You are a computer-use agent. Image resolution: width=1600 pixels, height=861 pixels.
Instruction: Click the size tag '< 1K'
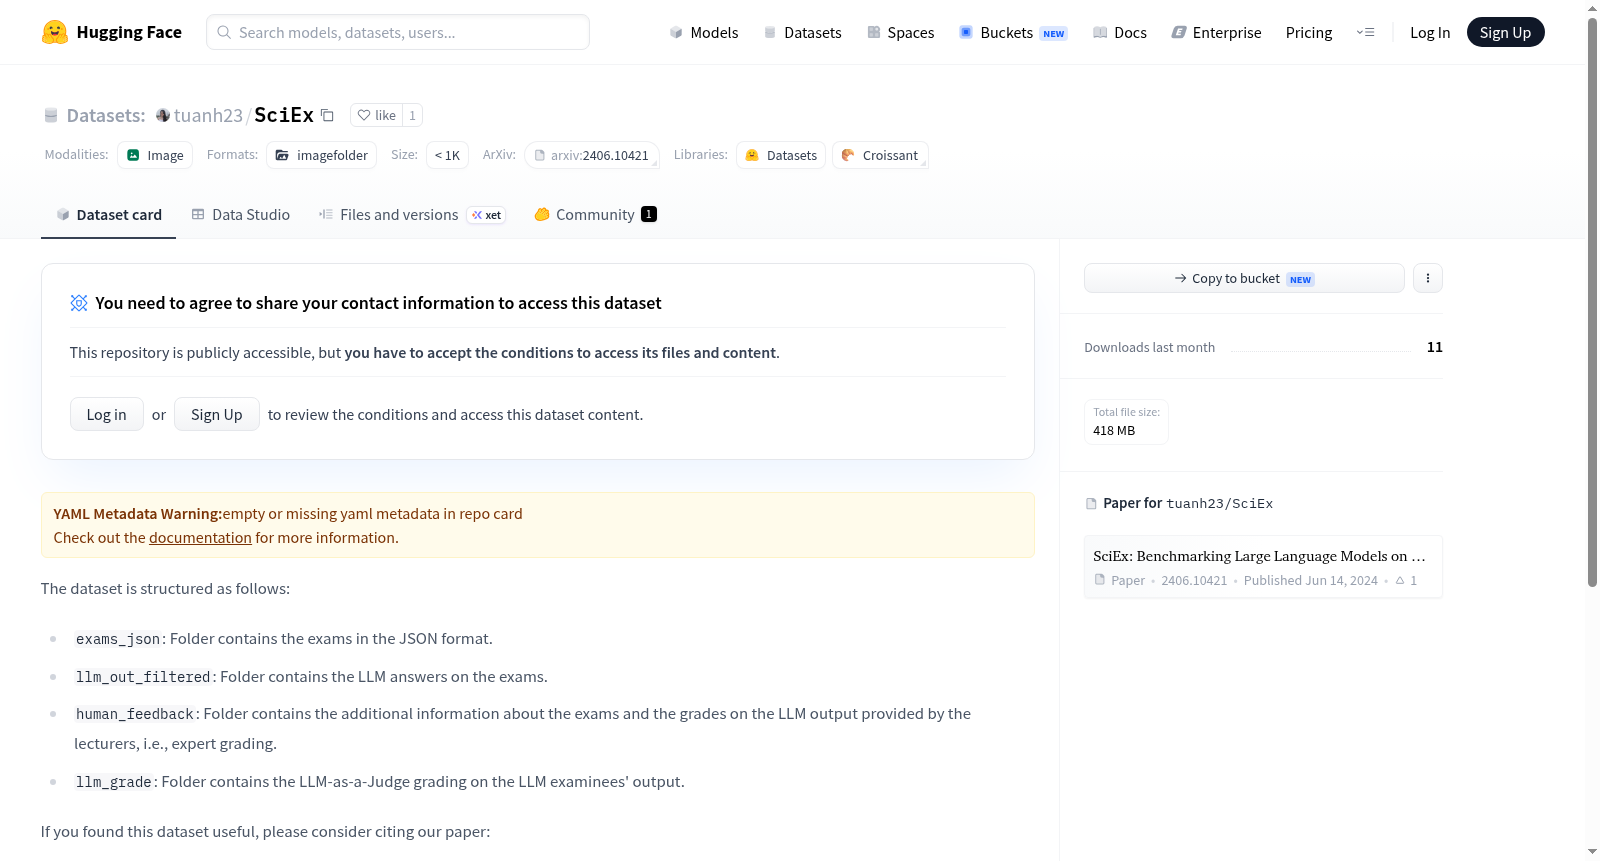coord(447,155)
